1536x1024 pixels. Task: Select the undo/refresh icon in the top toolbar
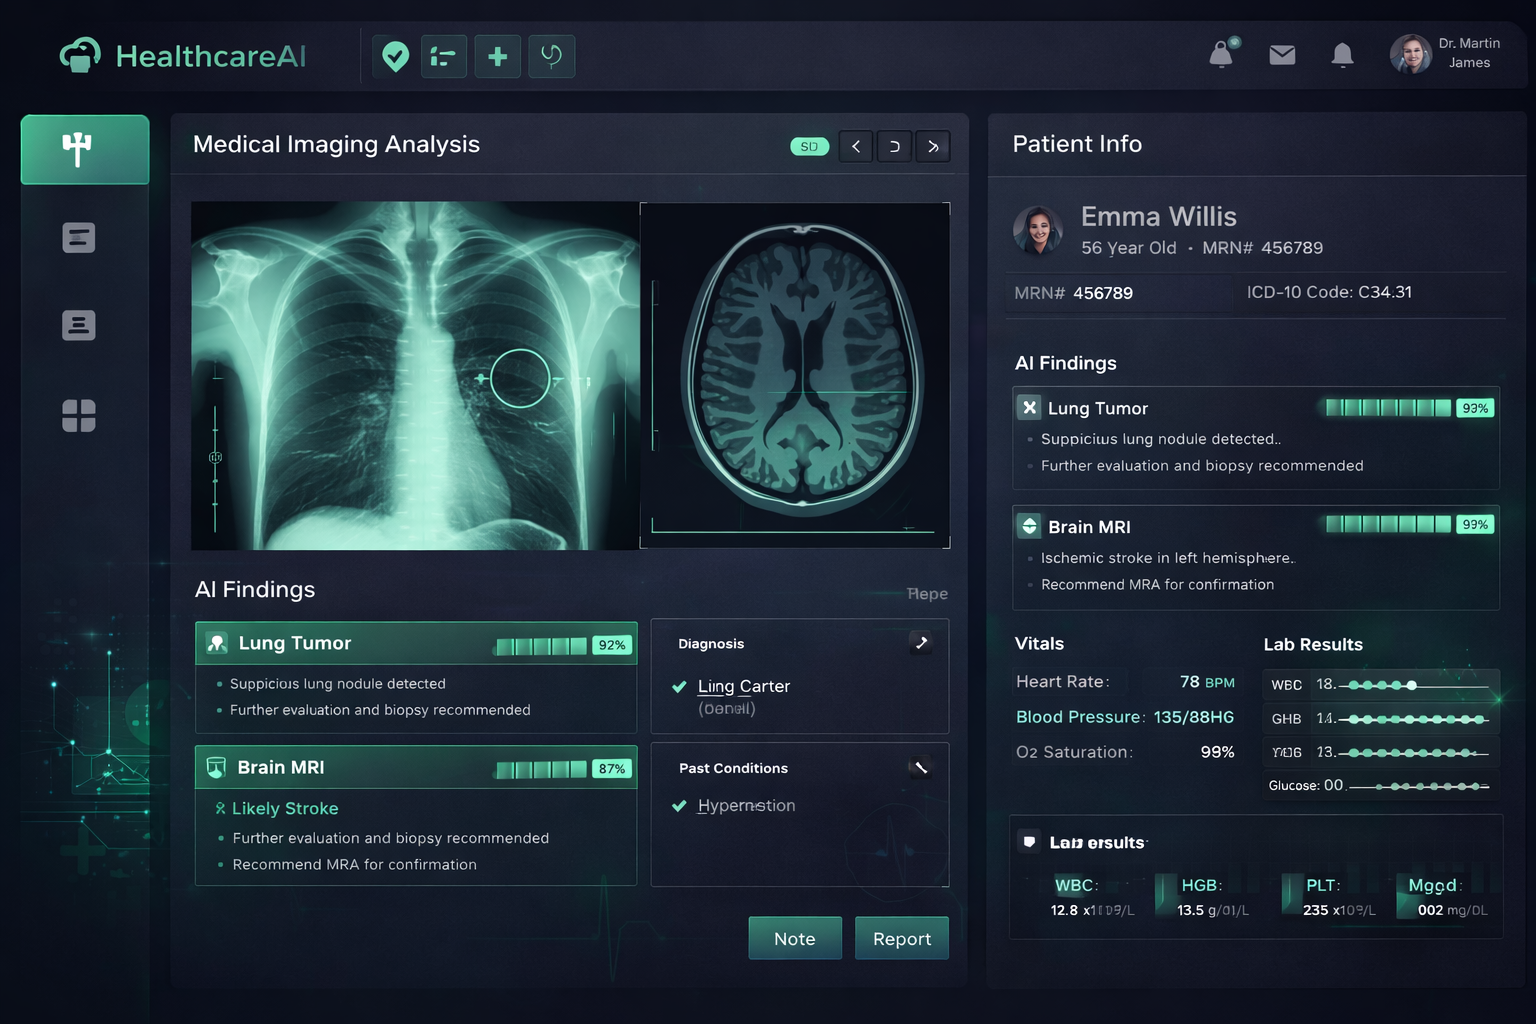click(x=551, y=57)
